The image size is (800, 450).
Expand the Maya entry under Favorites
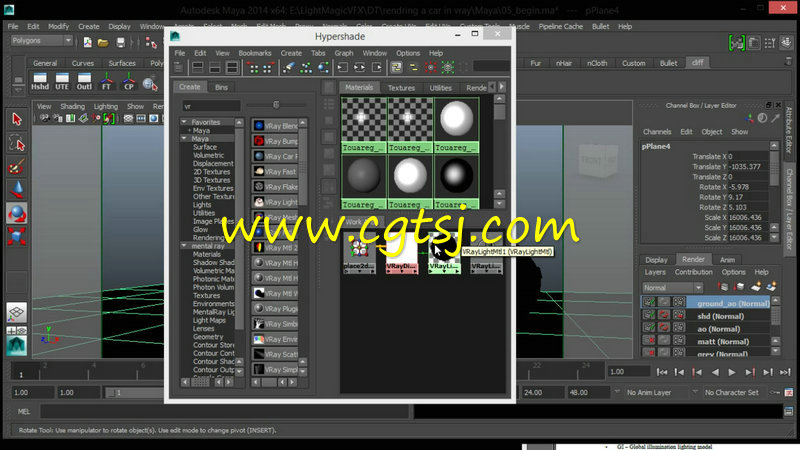189,131
